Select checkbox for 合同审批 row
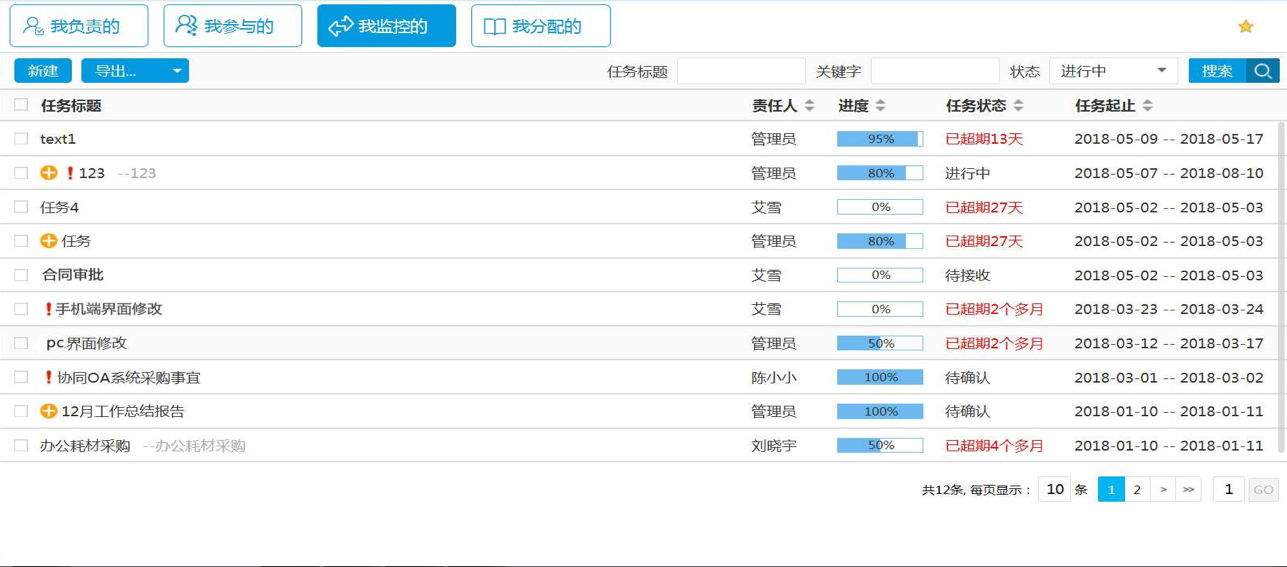The width and height of the screenshot is (1287, 567). coord(21,275)
